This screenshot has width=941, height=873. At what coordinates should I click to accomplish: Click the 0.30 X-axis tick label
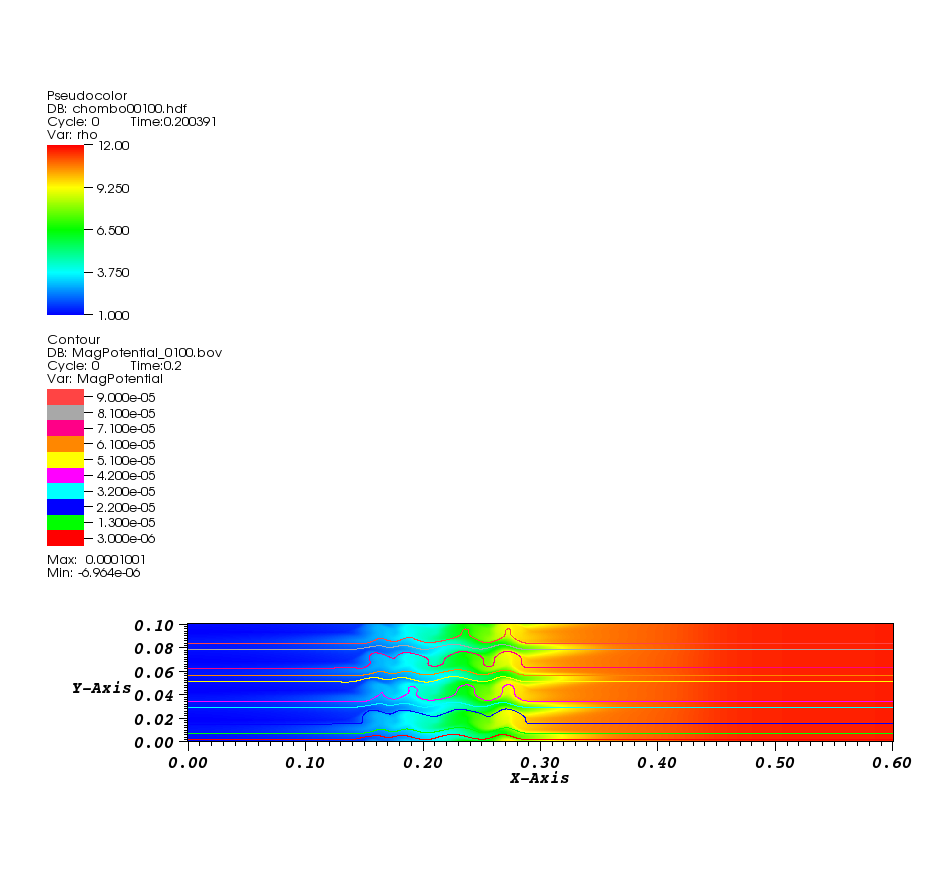coord(540,763)
